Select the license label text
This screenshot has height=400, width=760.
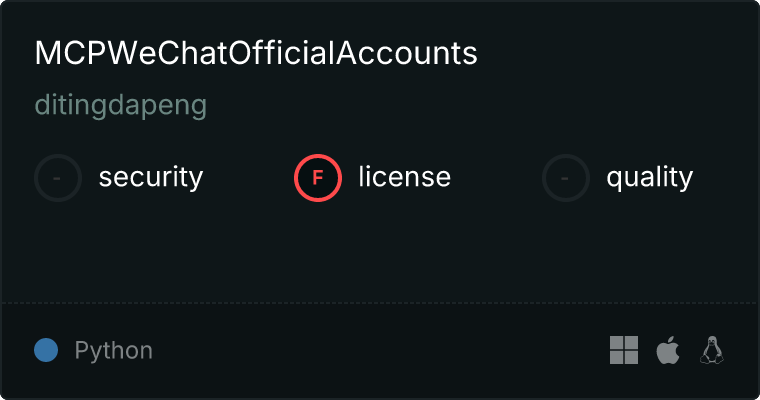404,178
